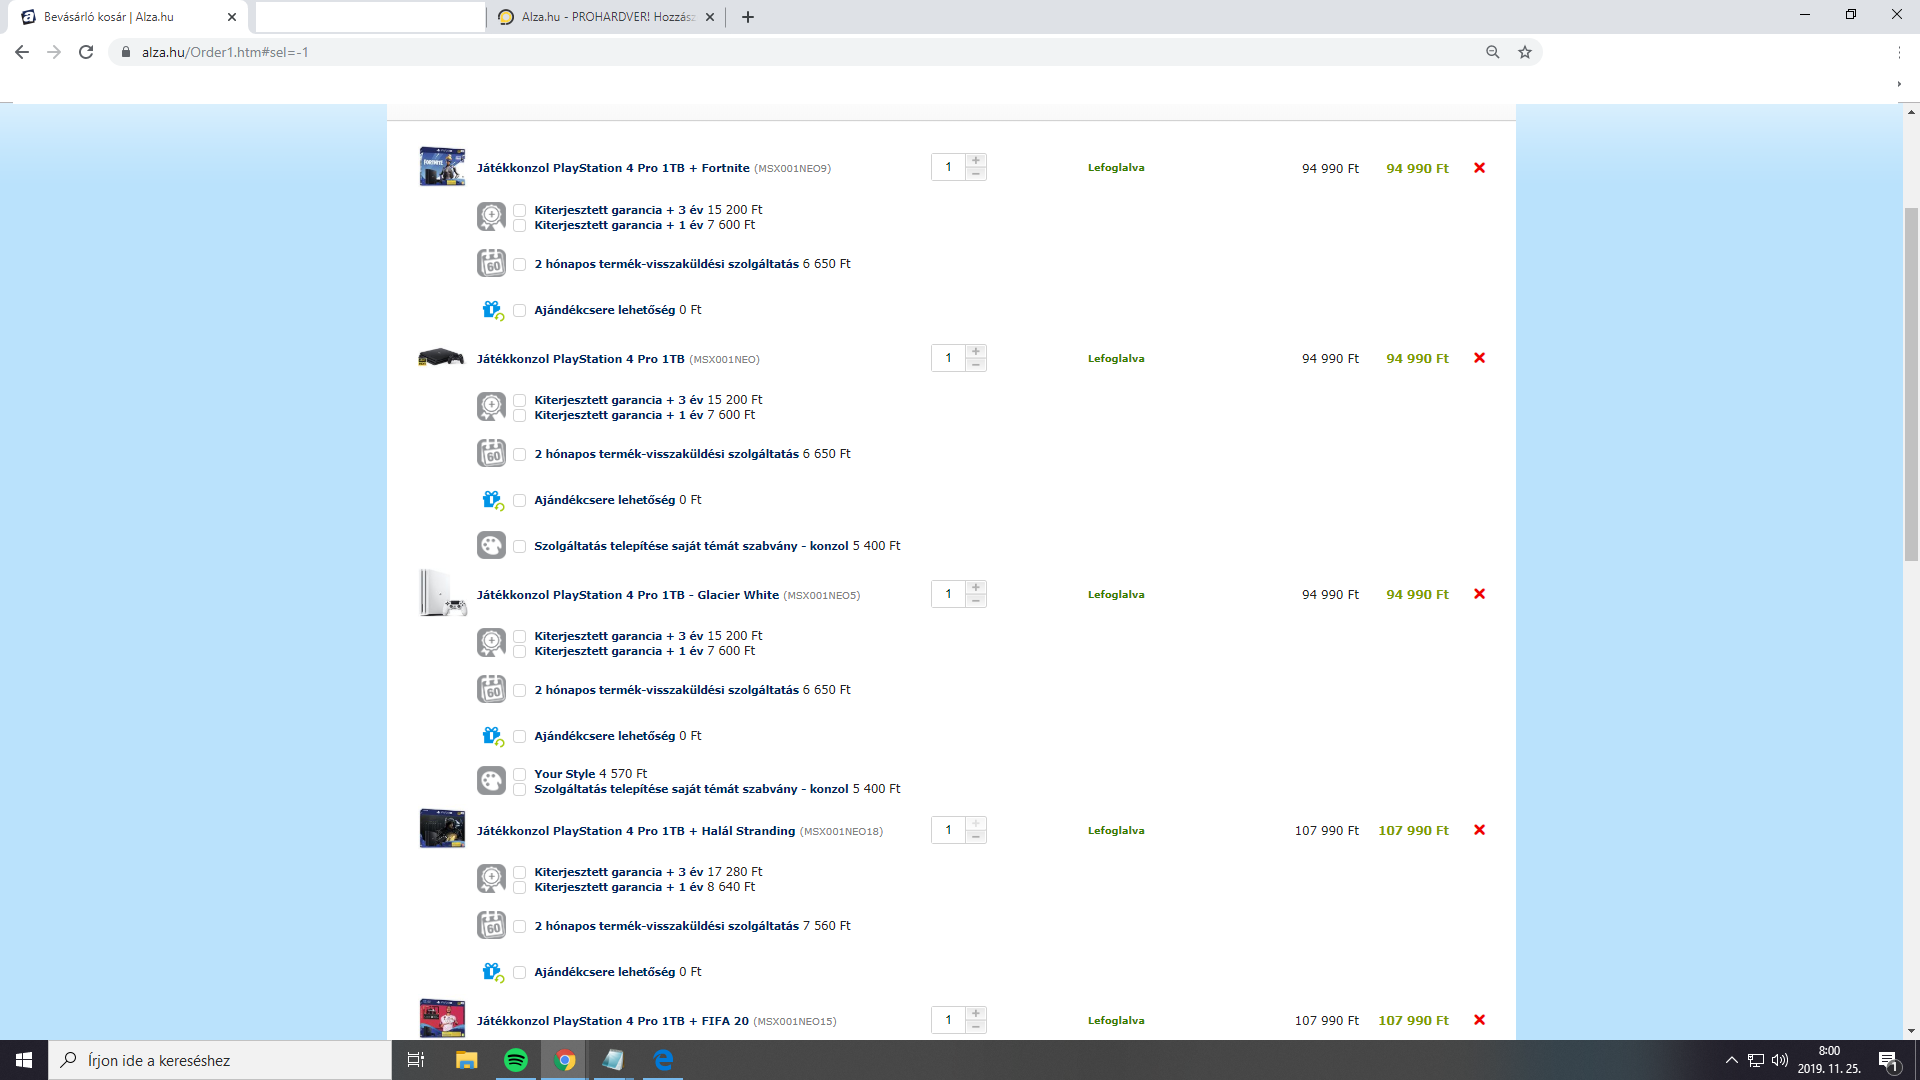Image resolution: width=1920 pixels, height=1080 pixels.
Task: Open PlayStation 4 Pro 1TB - Glacier White link
Action: 628,595
